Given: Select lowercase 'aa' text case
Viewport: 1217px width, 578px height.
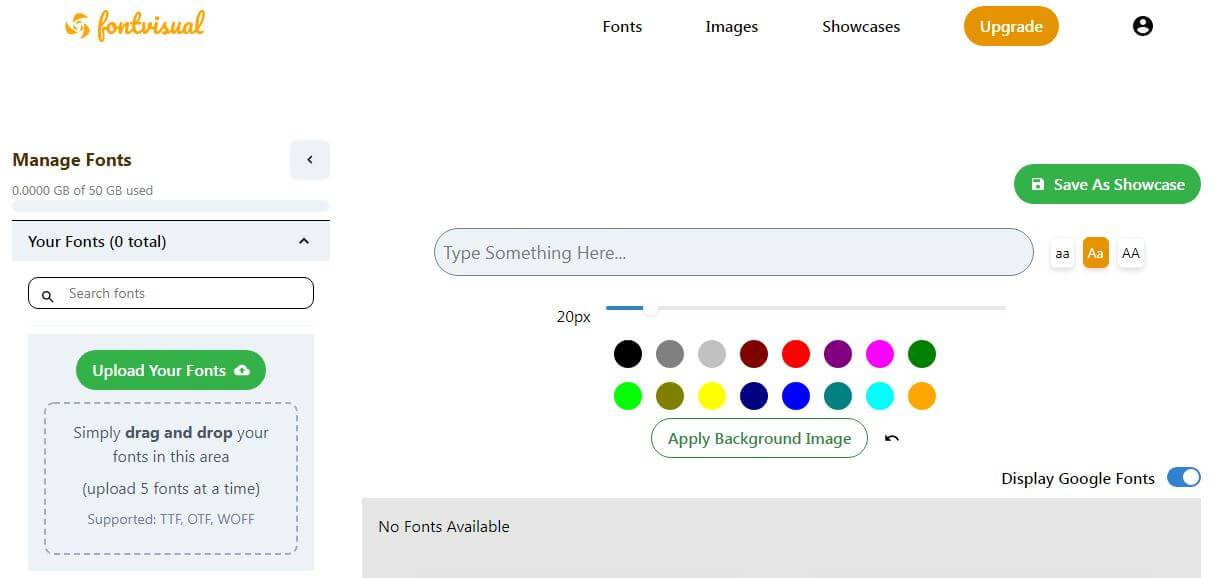Looking at the screenshot, I should 1062,253.
